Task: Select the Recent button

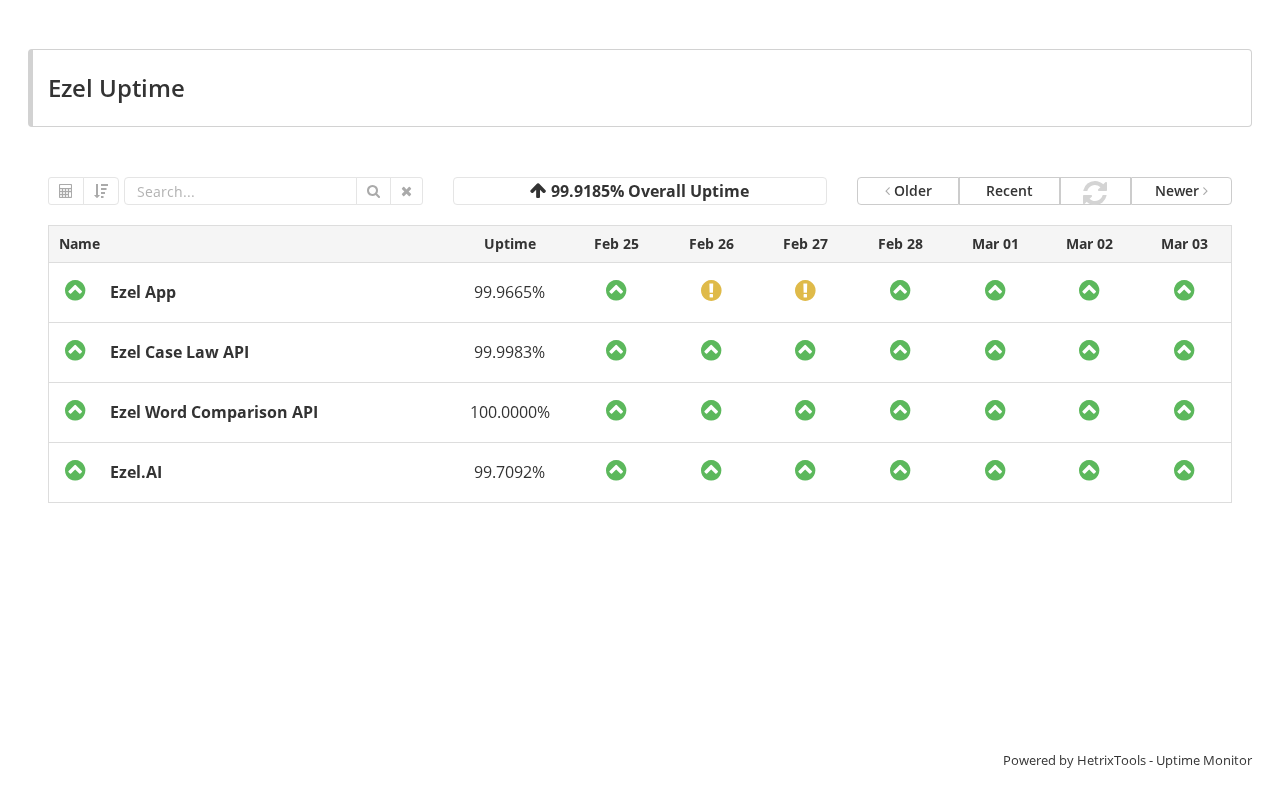Action: tap(1009, 191)
